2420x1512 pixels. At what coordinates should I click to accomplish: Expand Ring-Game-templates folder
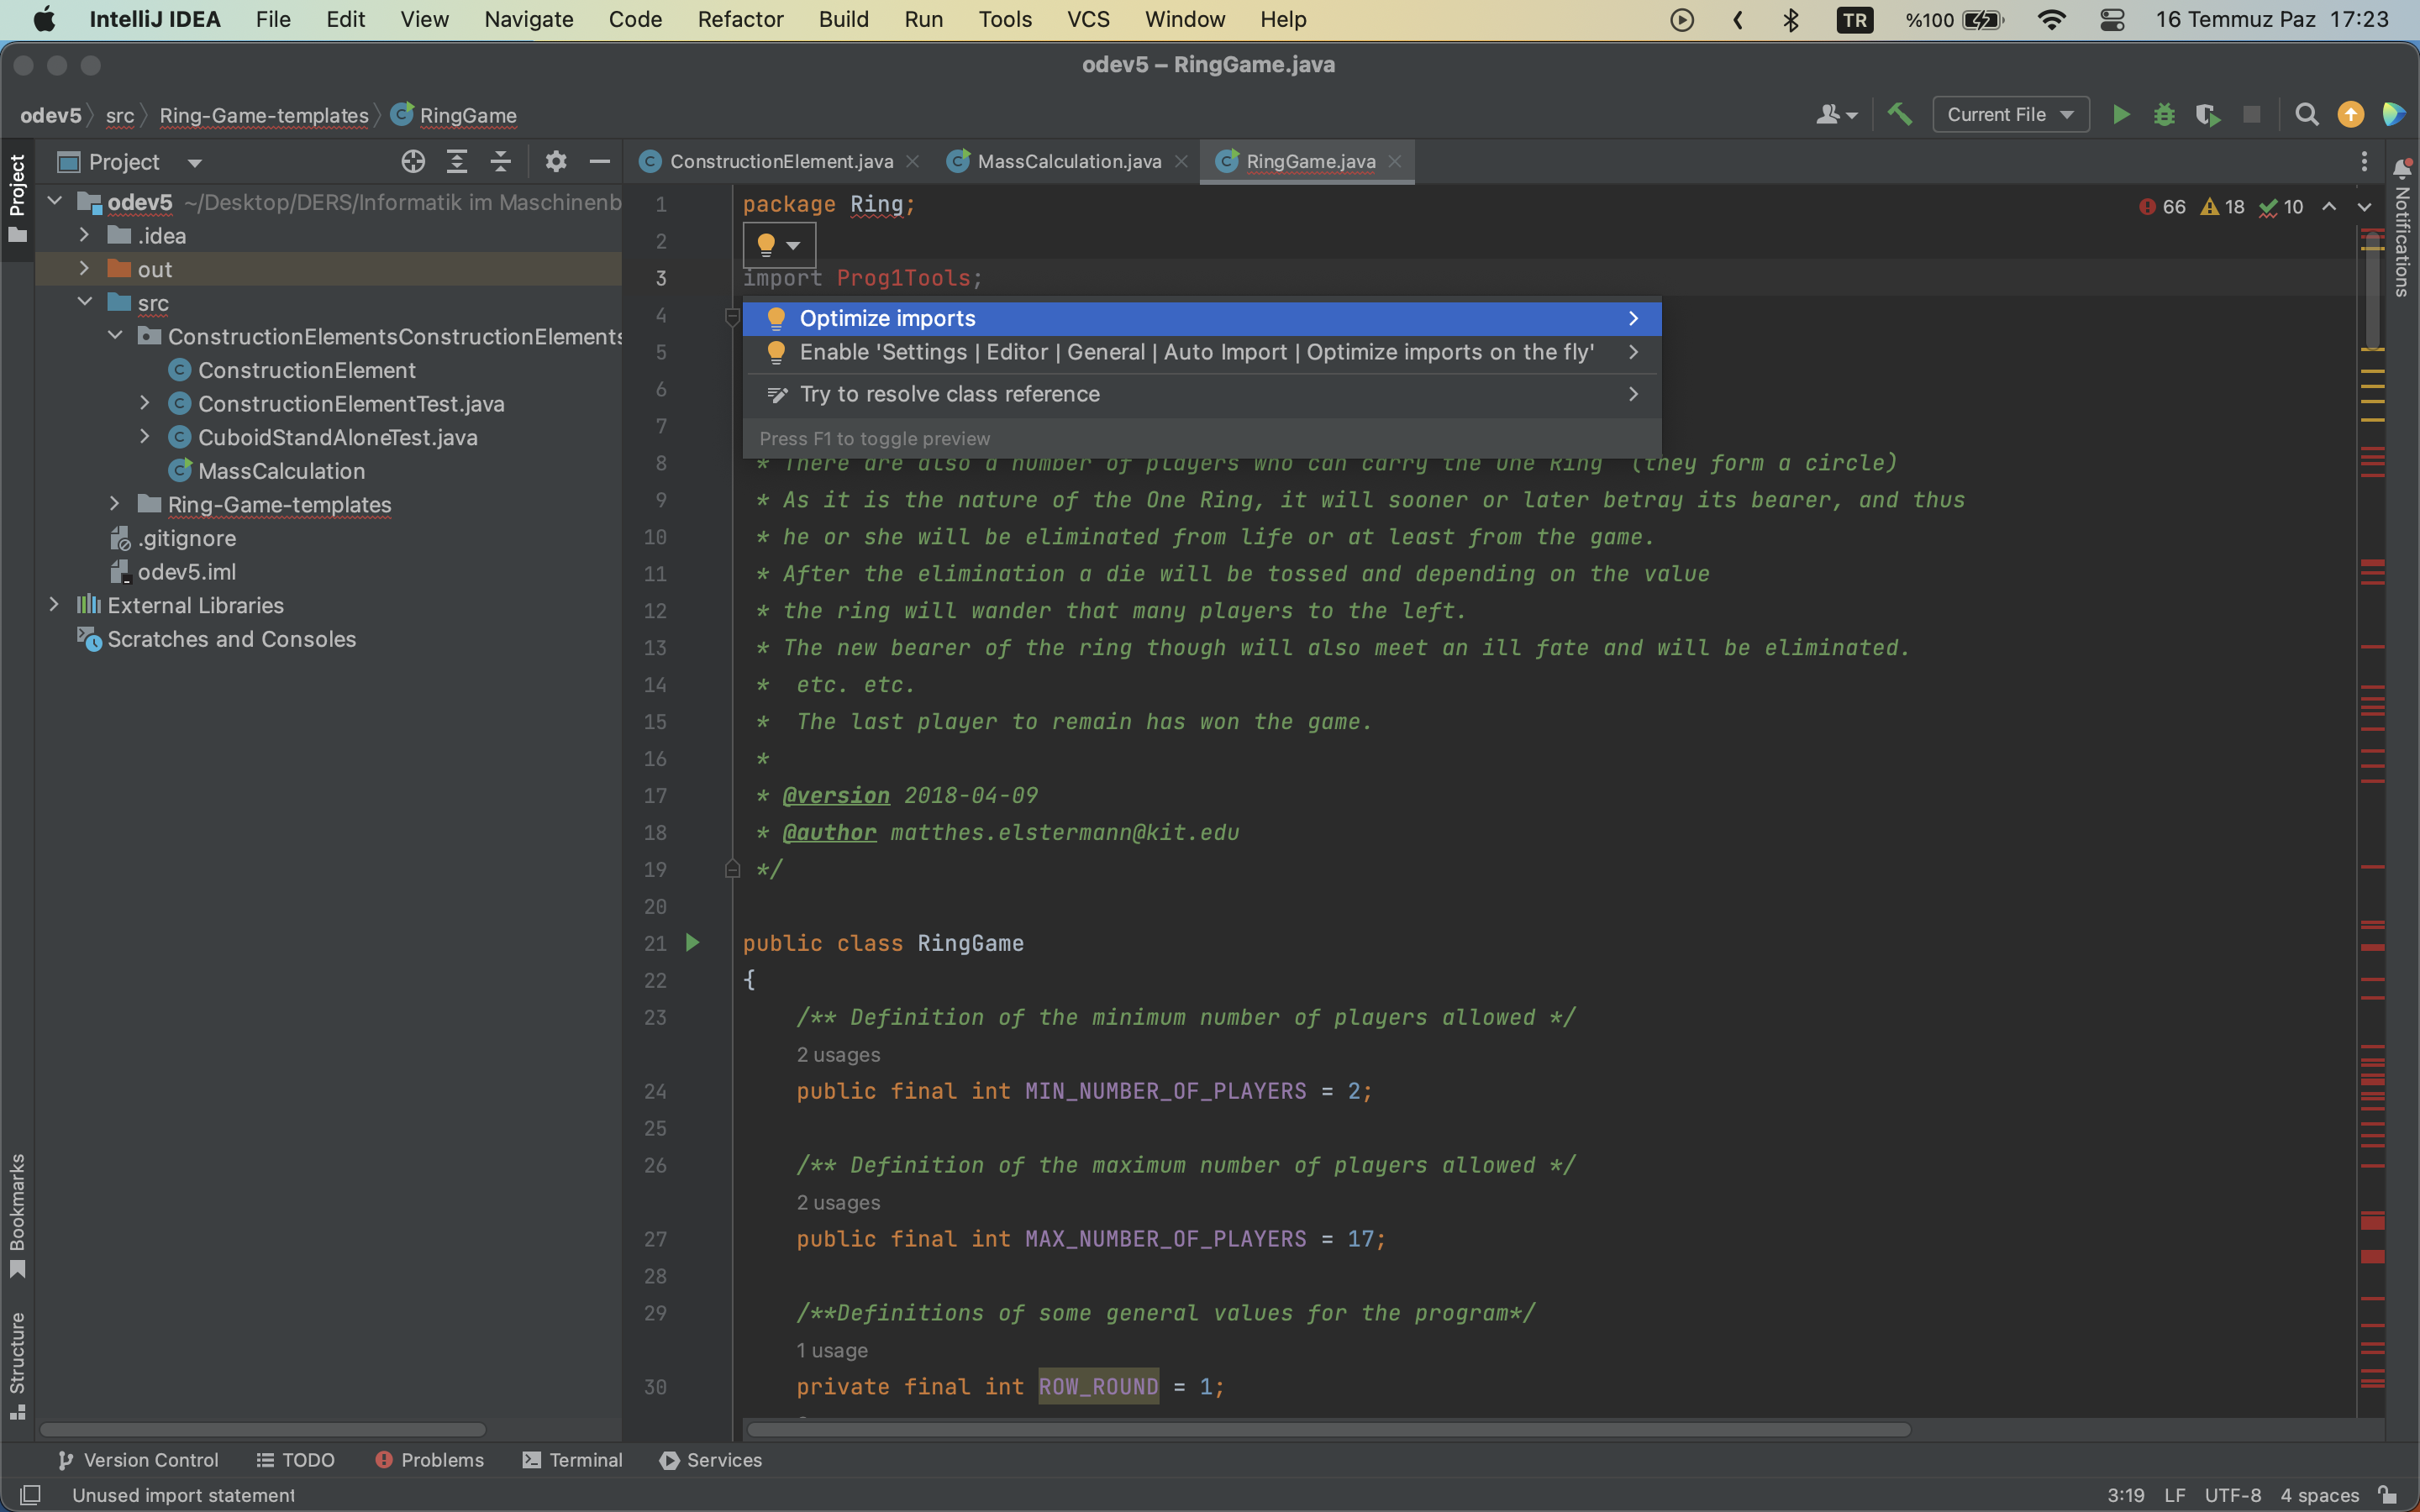click(115, 504)
